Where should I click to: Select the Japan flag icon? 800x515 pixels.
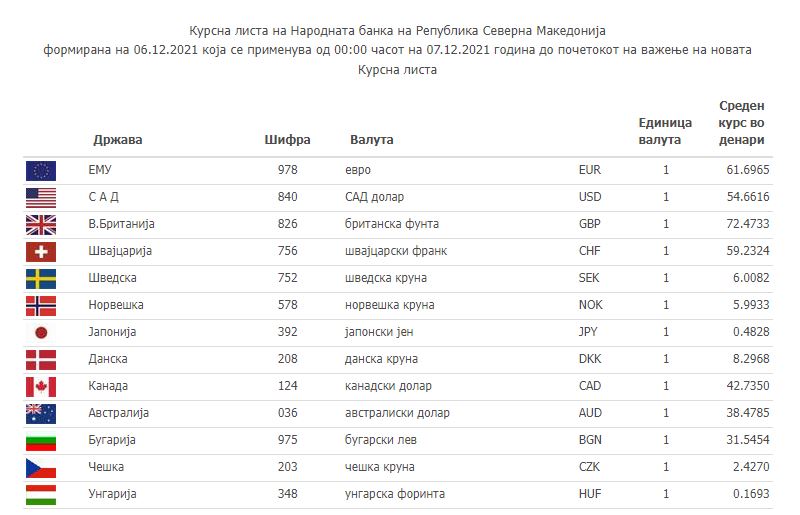[41, 333]
